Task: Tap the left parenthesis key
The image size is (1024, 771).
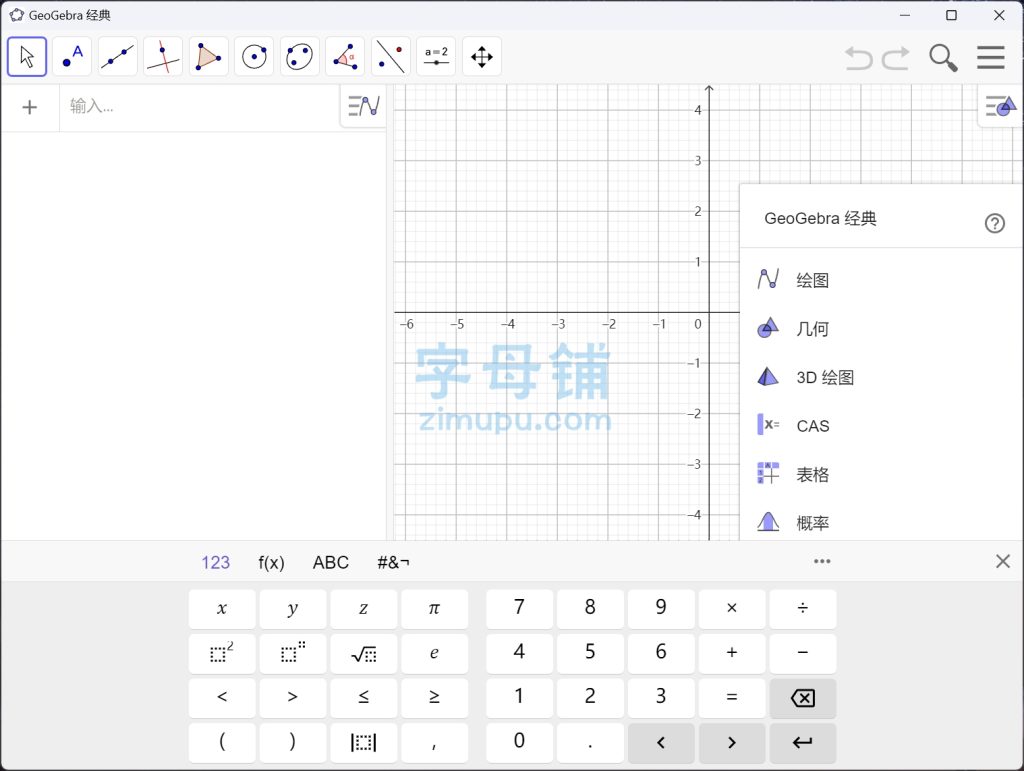Action: click(222, 742)
